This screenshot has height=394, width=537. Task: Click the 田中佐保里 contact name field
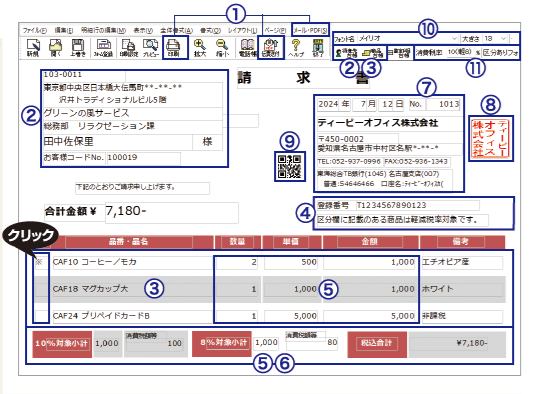pyautogui.click(x=117, y=142)
